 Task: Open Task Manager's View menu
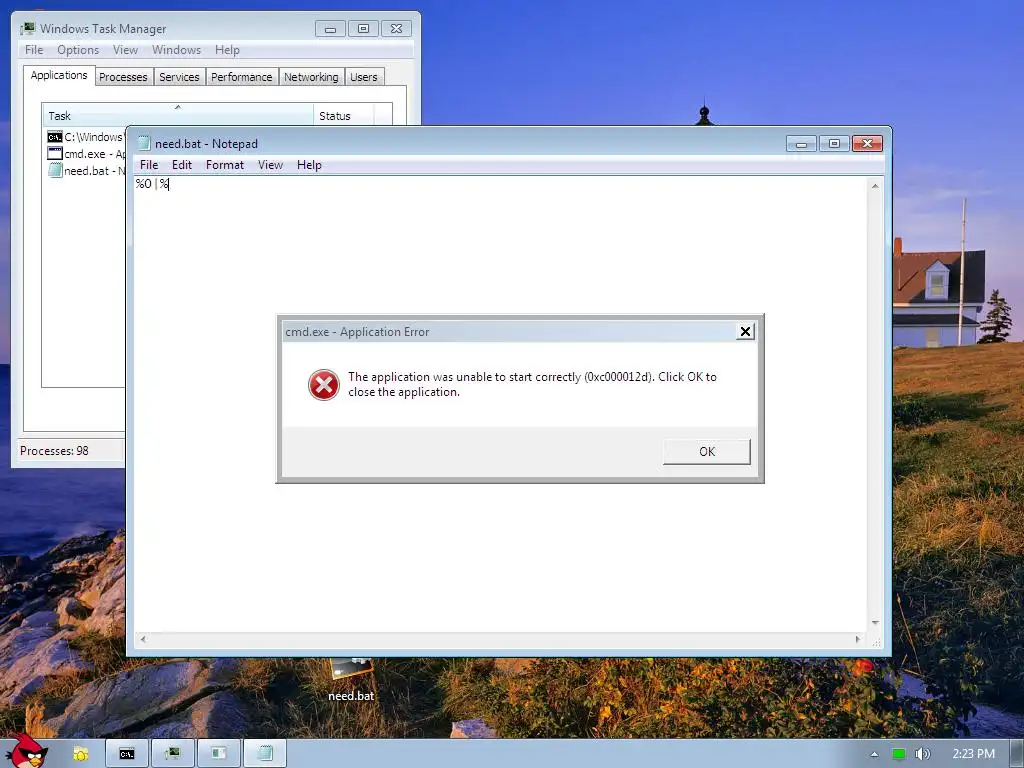pos(125,50)
